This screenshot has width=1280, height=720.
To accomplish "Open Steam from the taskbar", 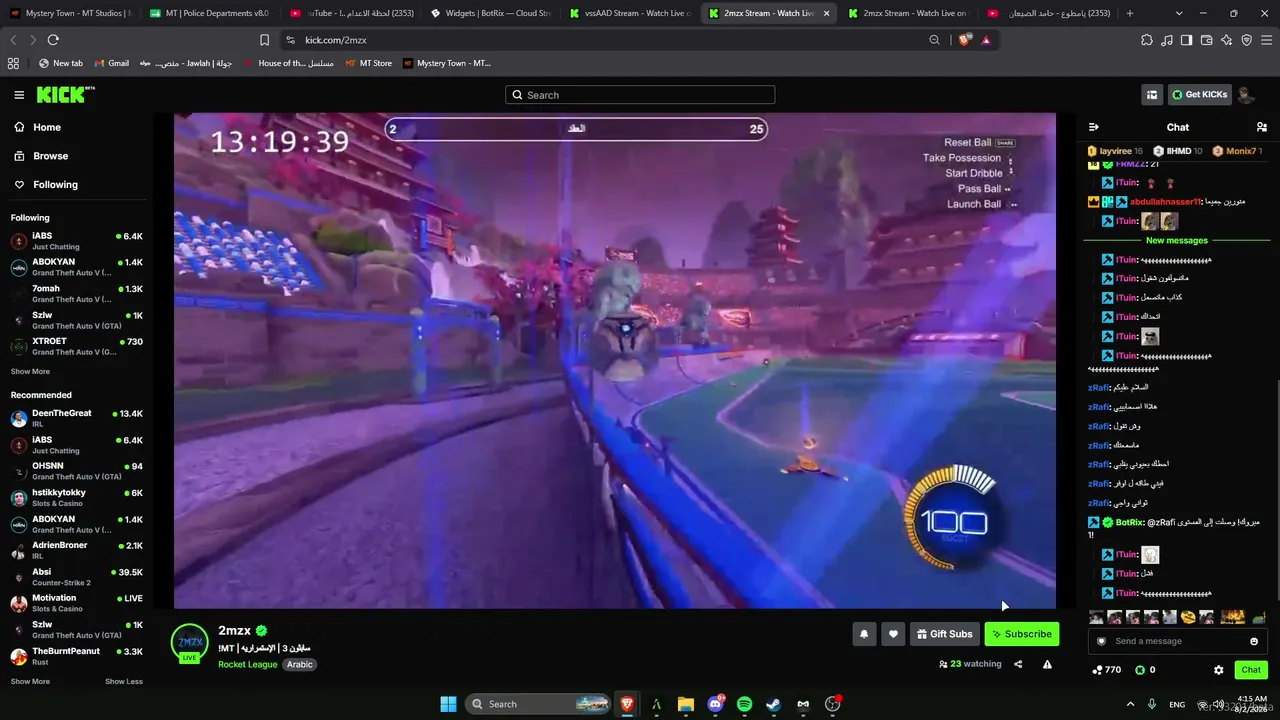I will 774,704.
